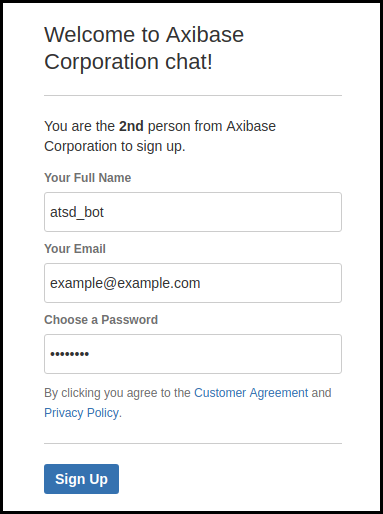Click the 'Welcome to Axibase Corporation chat!' heading
Viewport: 383px width, 514px height.
click(x=144, y=48)
